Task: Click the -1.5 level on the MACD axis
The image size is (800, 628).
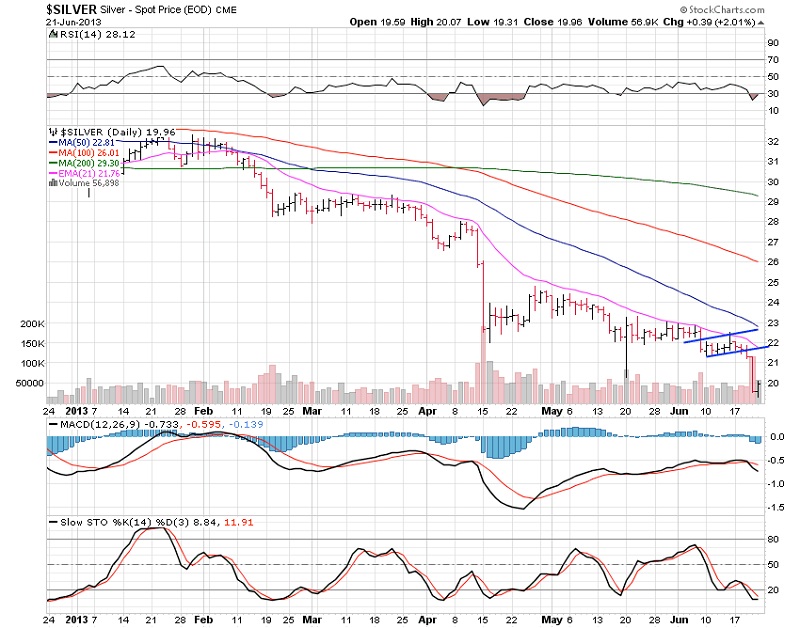Action: pyautogui.click(x=776, y=507)
